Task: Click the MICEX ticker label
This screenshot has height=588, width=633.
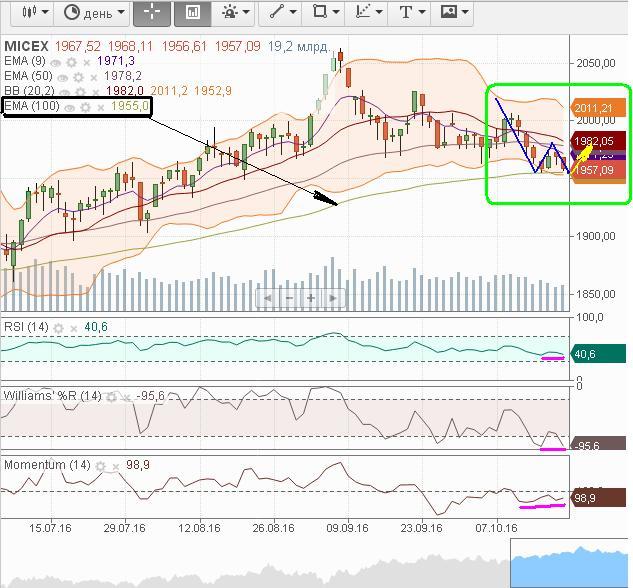Action: pos(26,46)
